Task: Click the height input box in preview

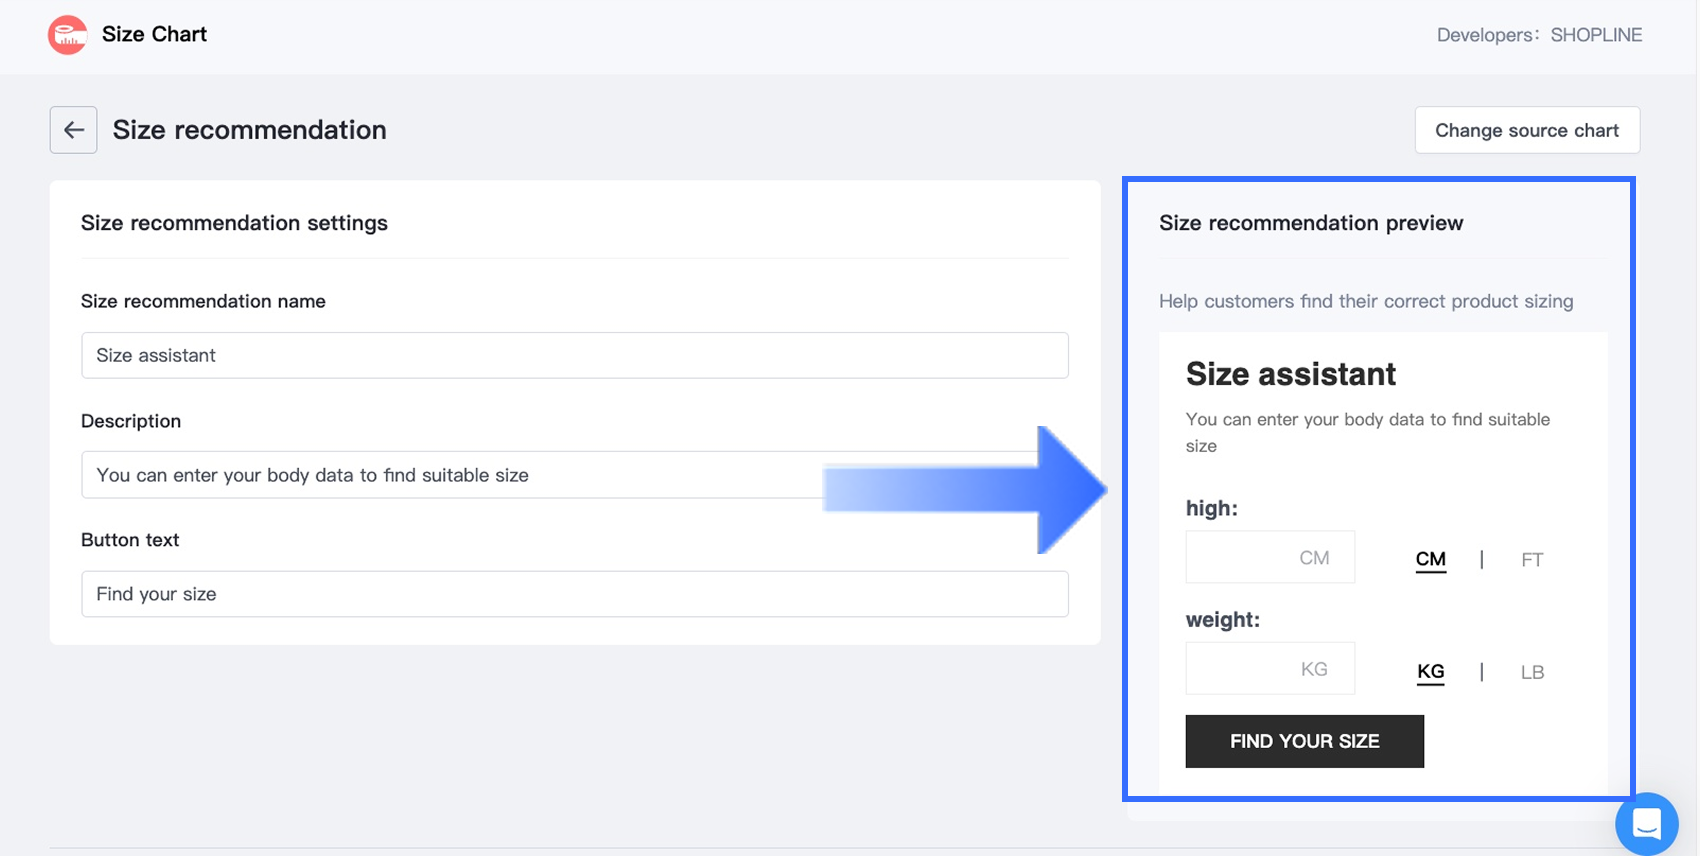Action: (1269, 557)
